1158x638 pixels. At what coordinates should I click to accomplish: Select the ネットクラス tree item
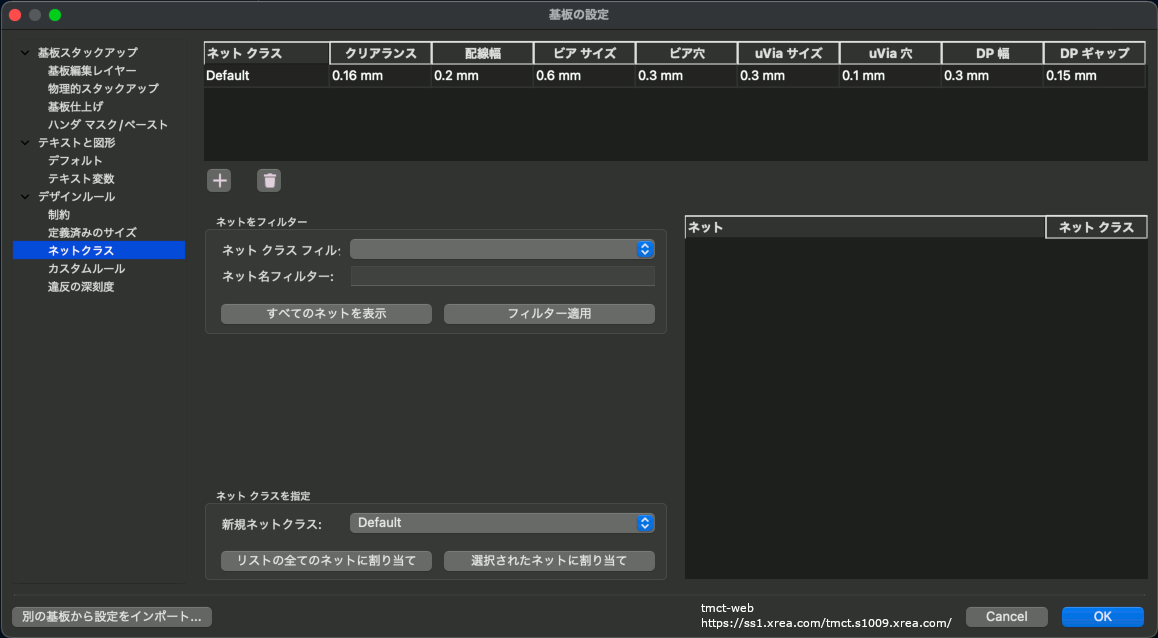point(99,250)
